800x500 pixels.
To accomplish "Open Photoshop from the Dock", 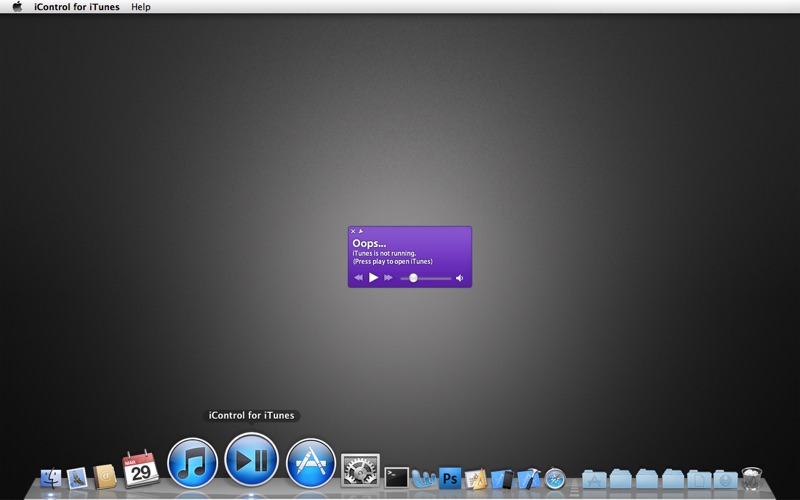I will pos(450,478).
